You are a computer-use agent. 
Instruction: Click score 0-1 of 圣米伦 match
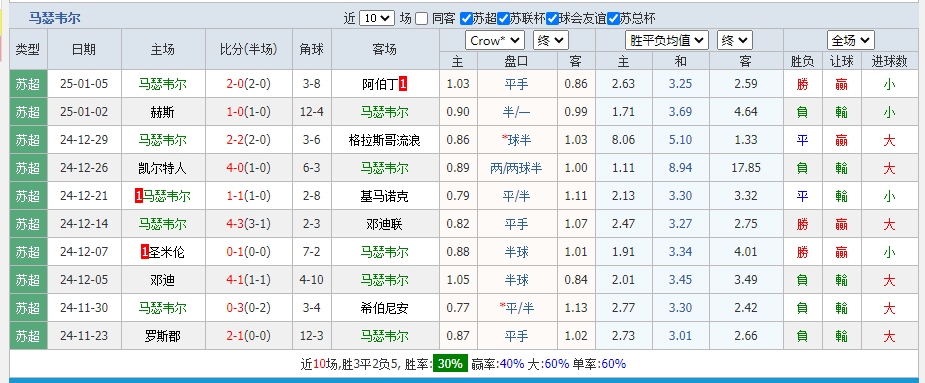(235, 252)
